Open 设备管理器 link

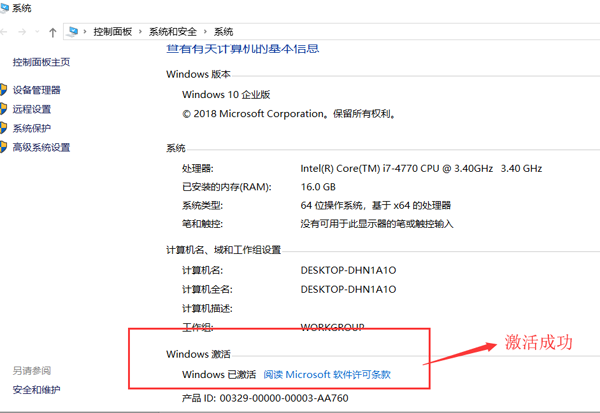(x=36, y=90)
